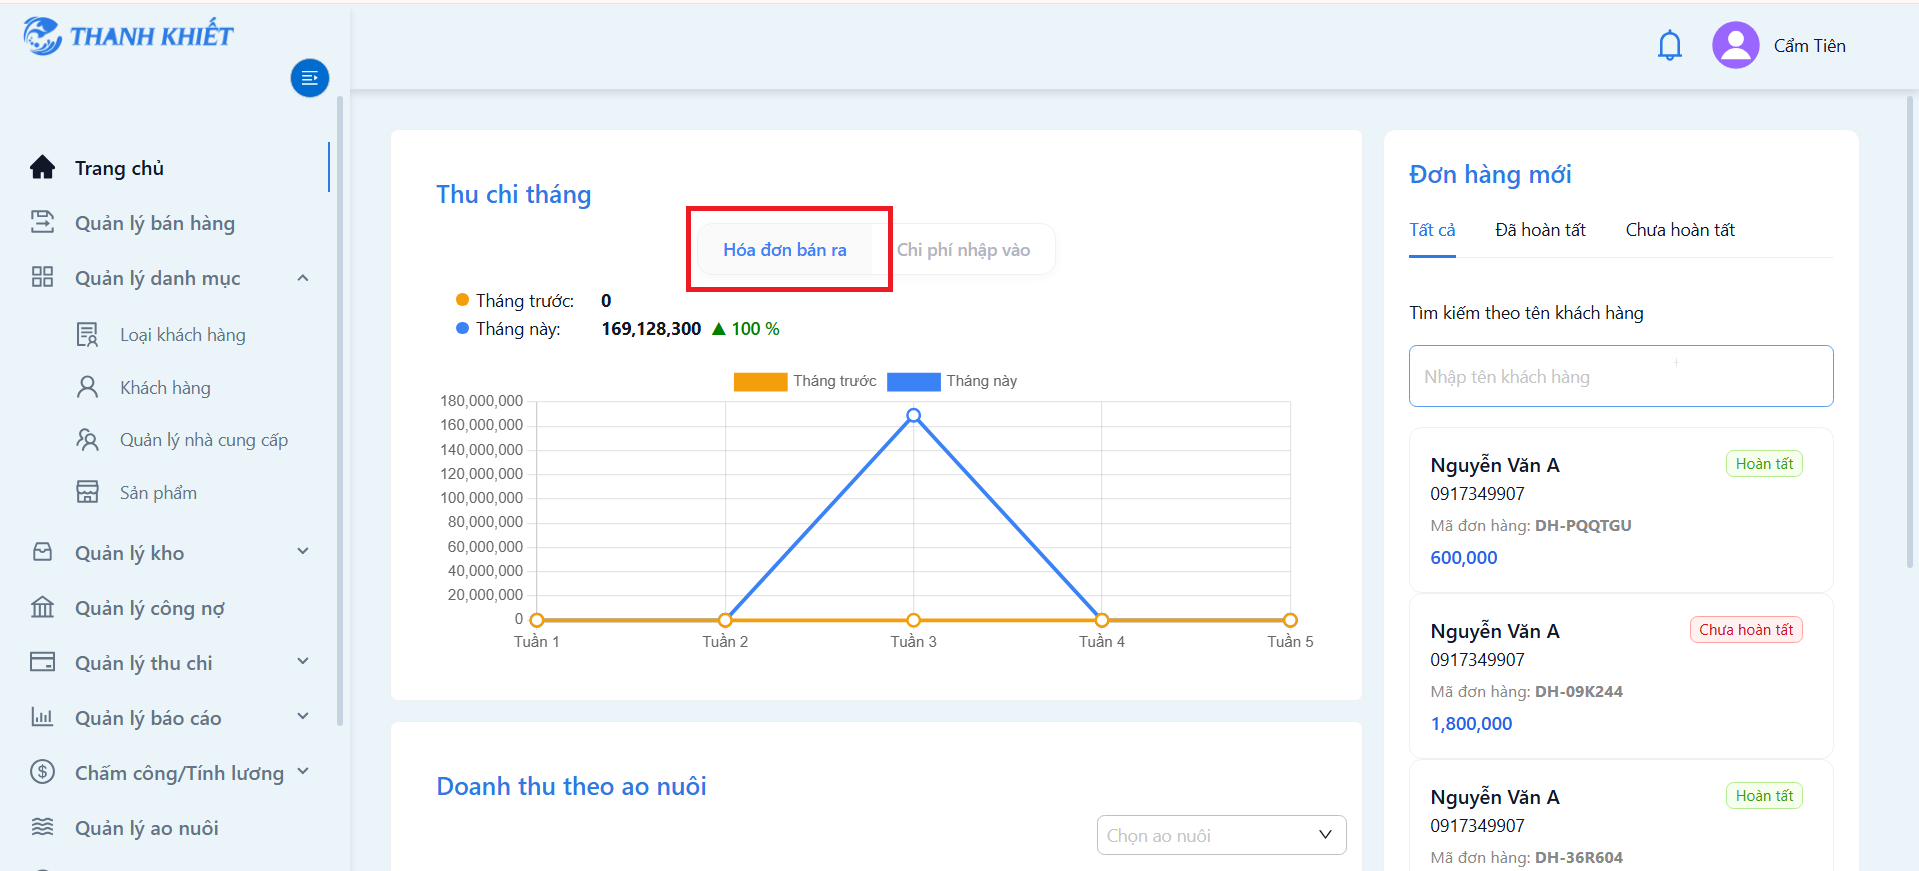This screenshot has height=871, width=1919.
Task: Click the Sản phẩm store icon
Action: [x=88, y=492]
